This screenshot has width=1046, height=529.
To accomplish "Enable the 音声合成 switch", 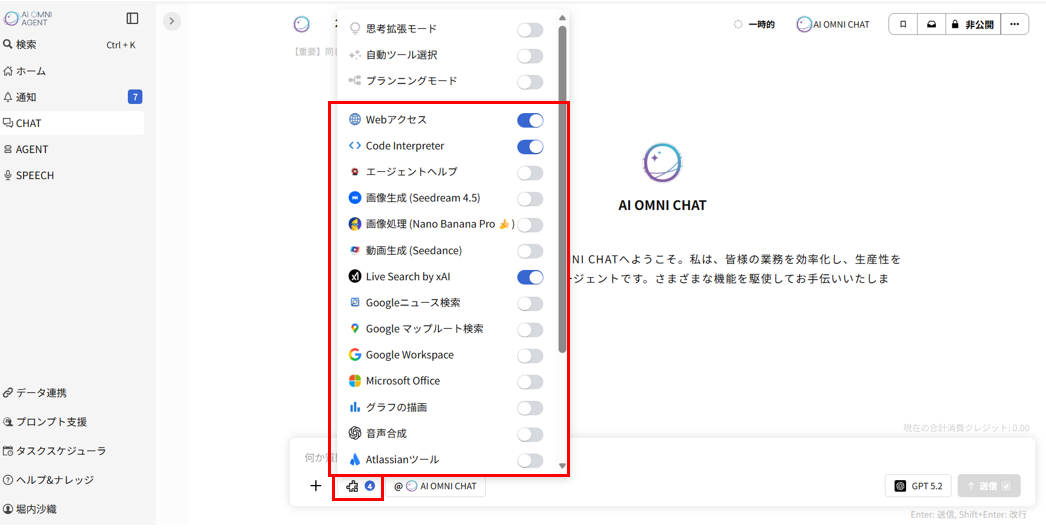I will (530, 434).
